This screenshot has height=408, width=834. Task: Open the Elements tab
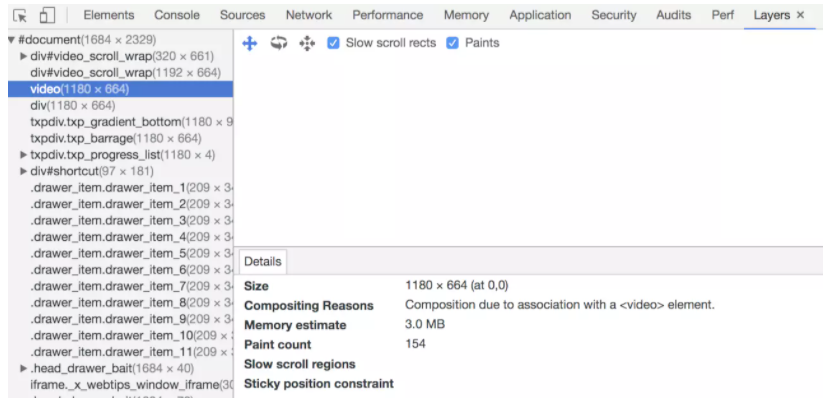point(109,15)
